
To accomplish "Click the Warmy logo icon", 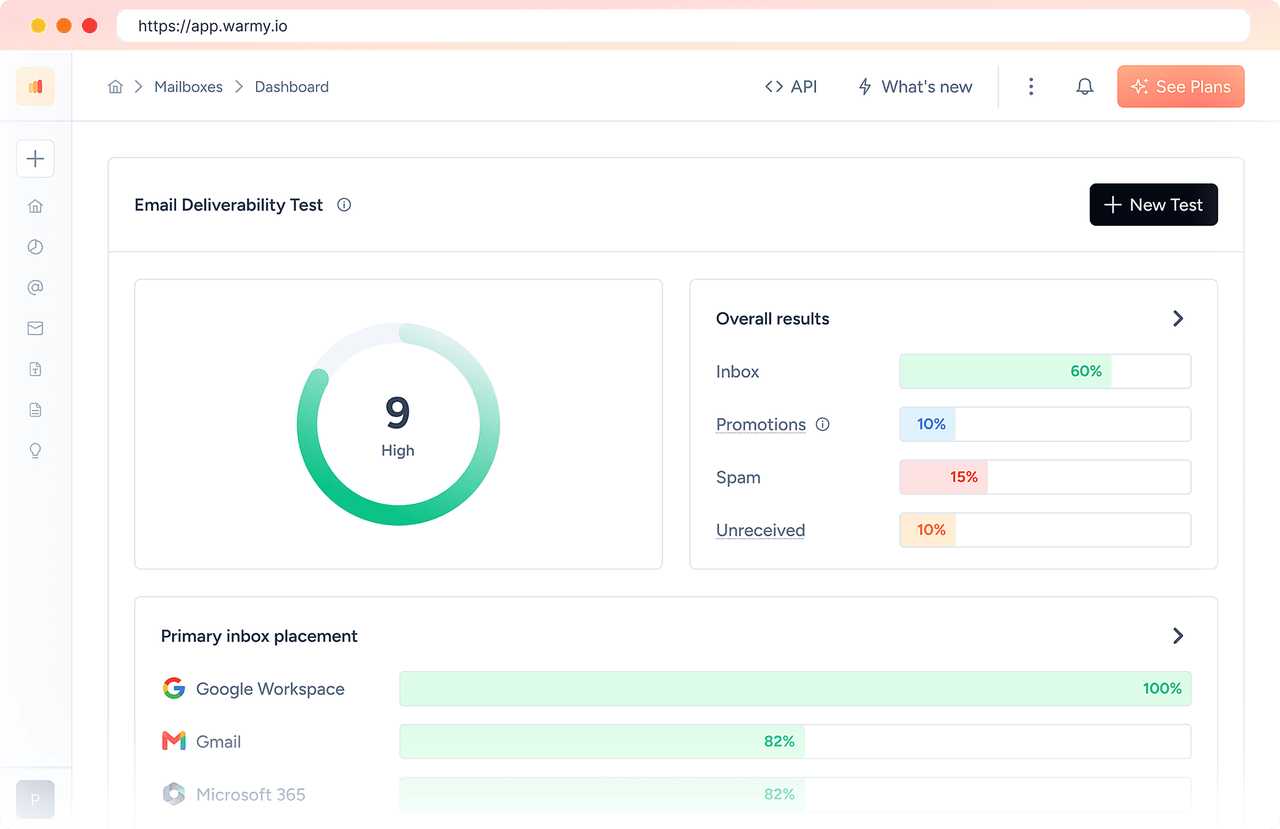I will click(x=35, y=87).
